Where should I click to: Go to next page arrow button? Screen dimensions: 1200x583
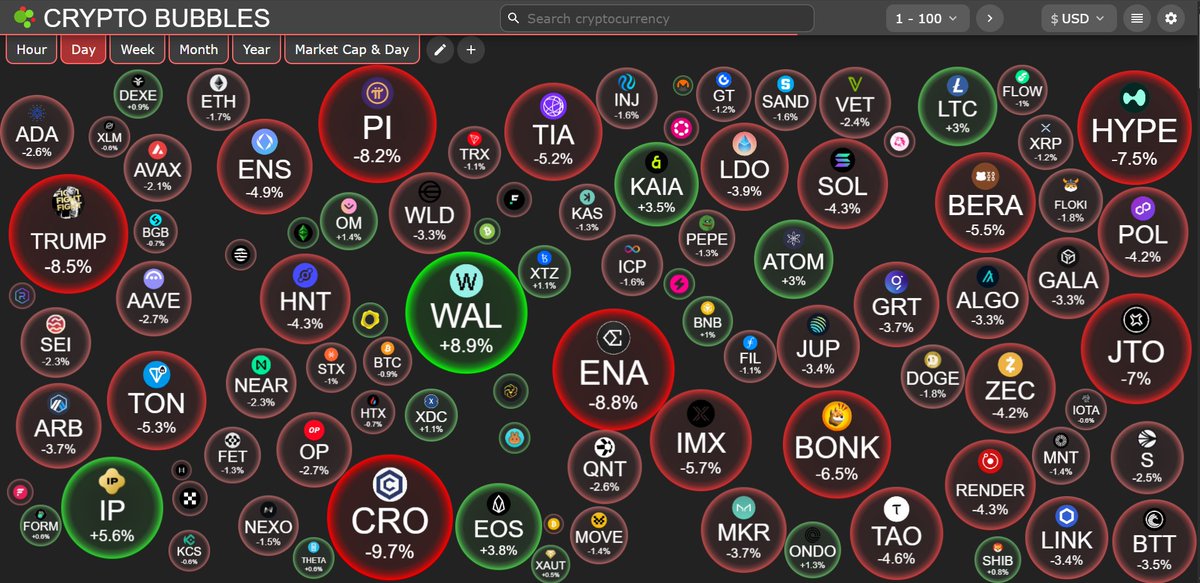pos(990,18)
